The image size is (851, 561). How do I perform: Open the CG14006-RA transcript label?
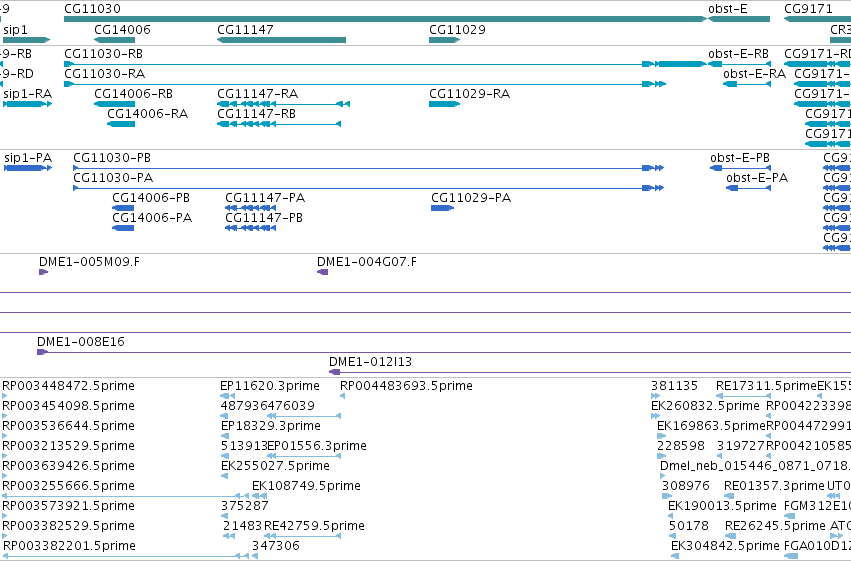pos(148,114)
